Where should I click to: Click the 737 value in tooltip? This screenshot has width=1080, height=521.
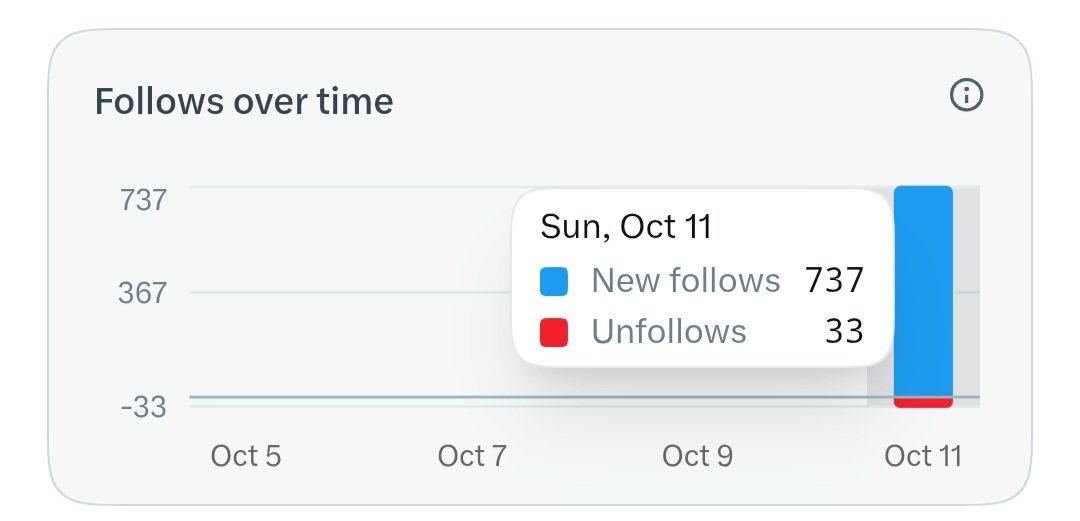pyautogui.click(x=834, y=280)
